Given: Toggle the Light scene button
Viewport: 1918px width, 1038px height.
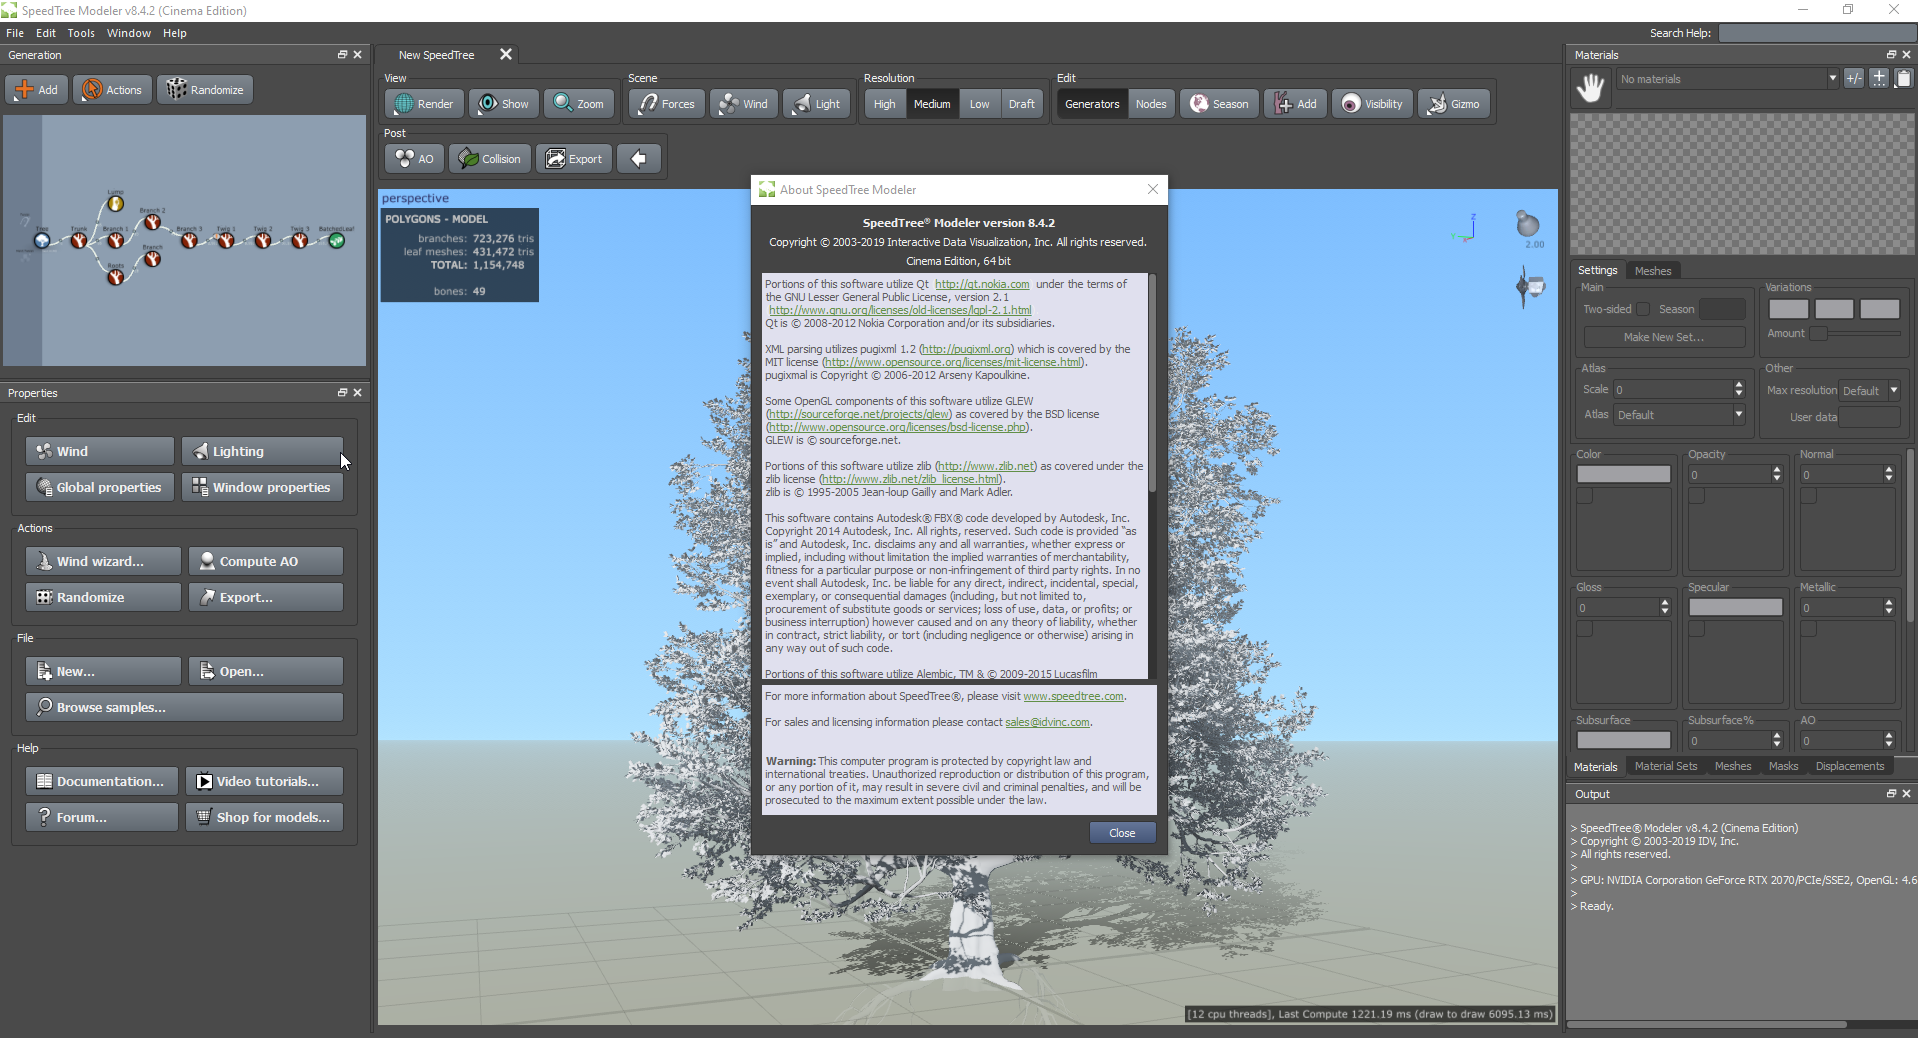Looking at the screenshot, I should [x=817, y=104].
